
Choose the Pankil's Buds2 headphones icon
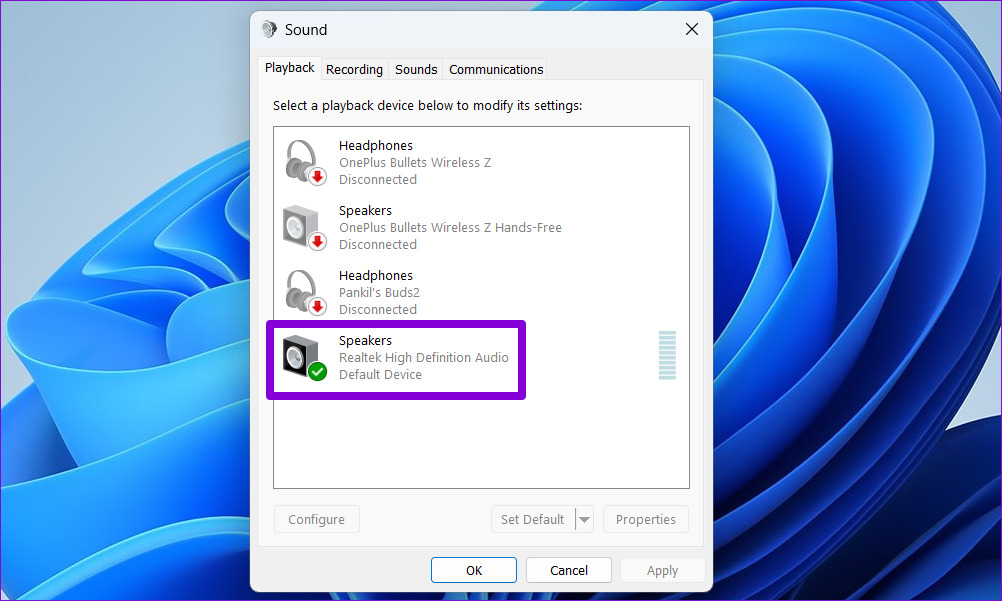304,292
